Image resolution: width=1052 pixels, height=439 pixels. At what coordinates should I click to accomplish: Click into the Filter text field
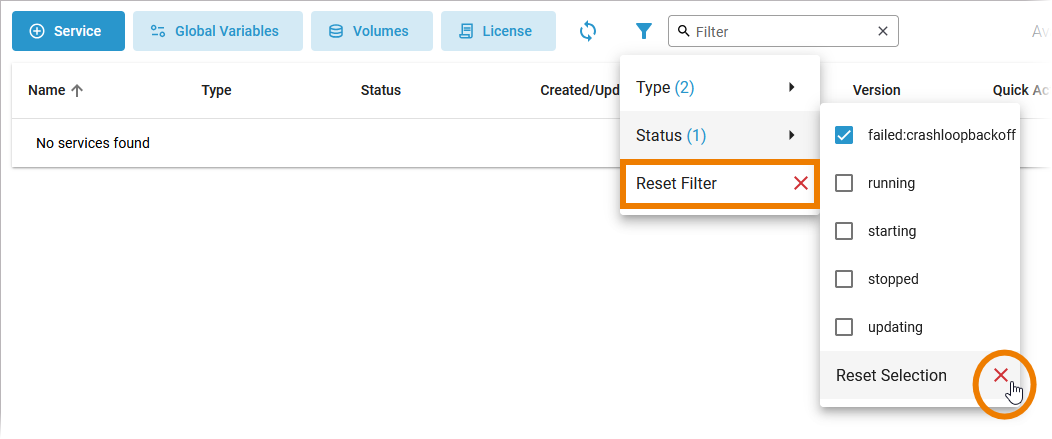(780, 31)
